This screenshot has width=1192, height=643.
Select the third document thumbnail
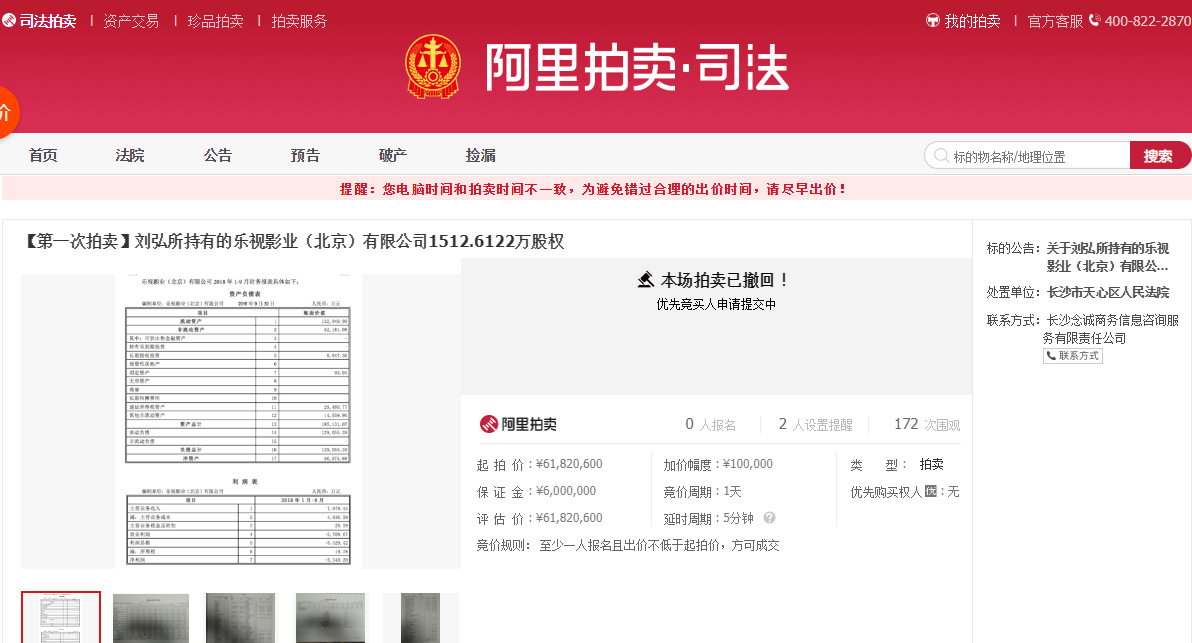(x=240, y=618)
